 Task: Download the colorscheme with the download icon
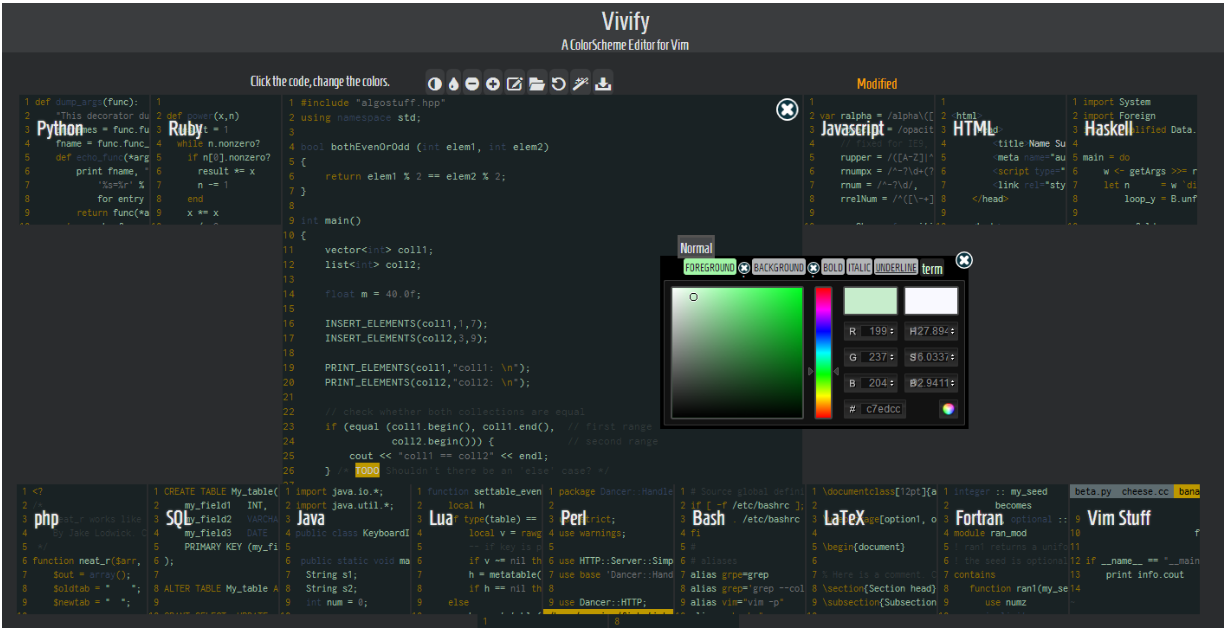[x=603, y=84]
